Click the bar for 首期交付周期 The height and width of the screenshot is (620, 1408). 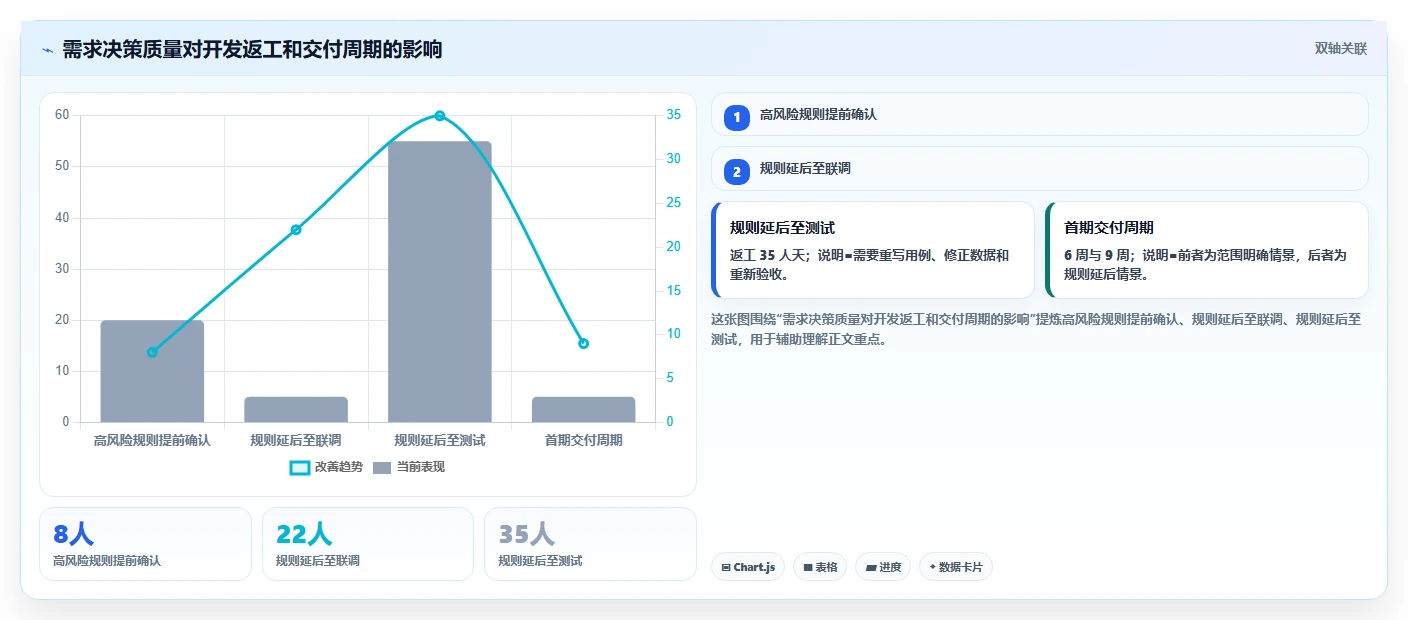pyautogui.click(x=584, y=409)
